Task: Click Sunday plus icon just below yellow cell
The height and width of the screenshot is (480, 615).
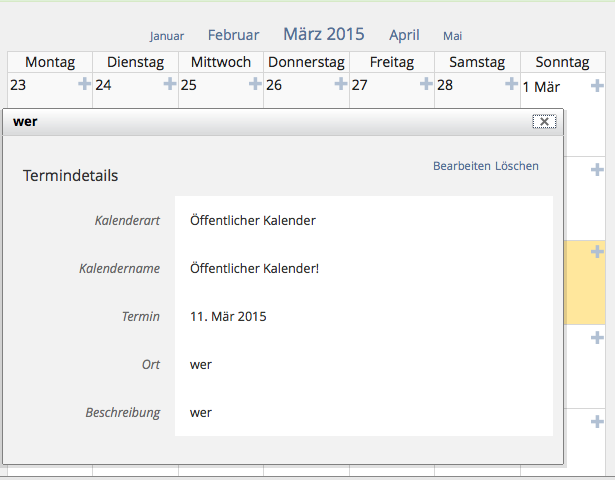Action: pyautogui.click(x=598, y=337)
